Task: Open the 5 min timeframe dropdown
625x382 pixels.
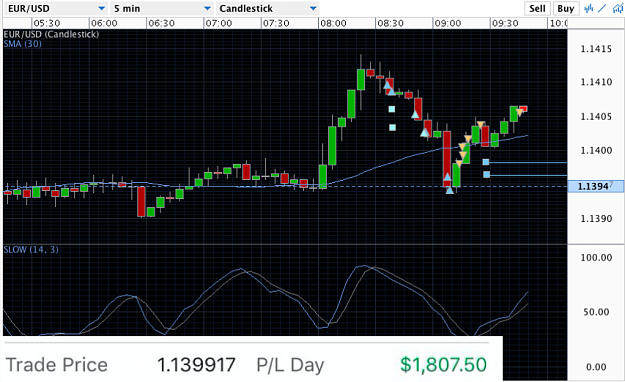Action: pos(162,8)
